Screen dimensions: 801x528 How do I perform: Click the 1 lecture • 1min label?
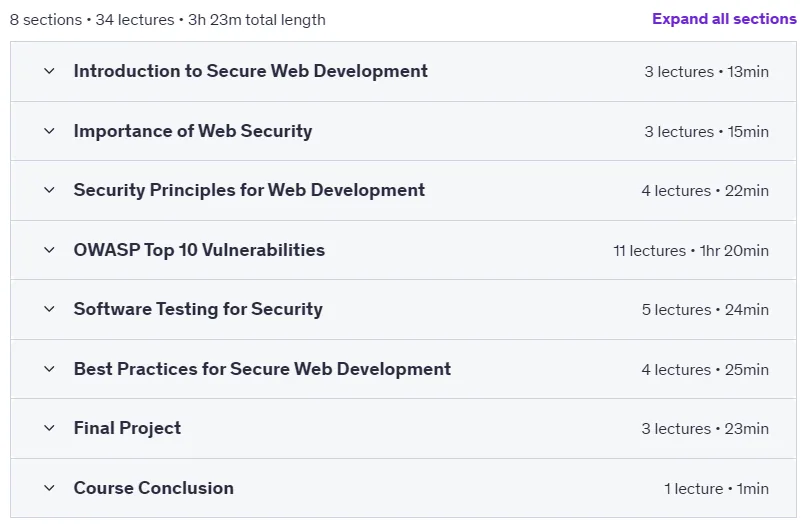coord(716,489)
